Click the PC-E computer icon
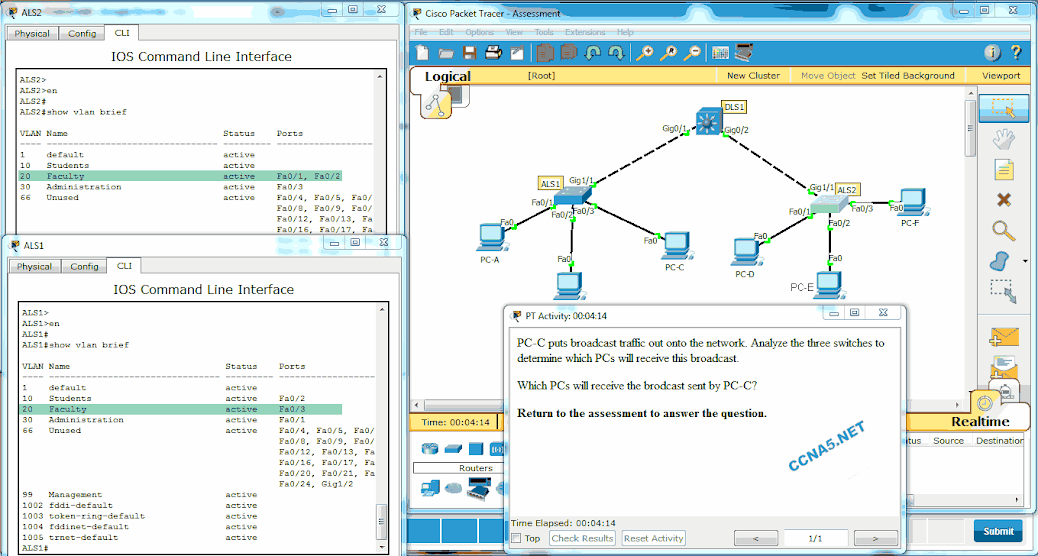 point(827,285)
